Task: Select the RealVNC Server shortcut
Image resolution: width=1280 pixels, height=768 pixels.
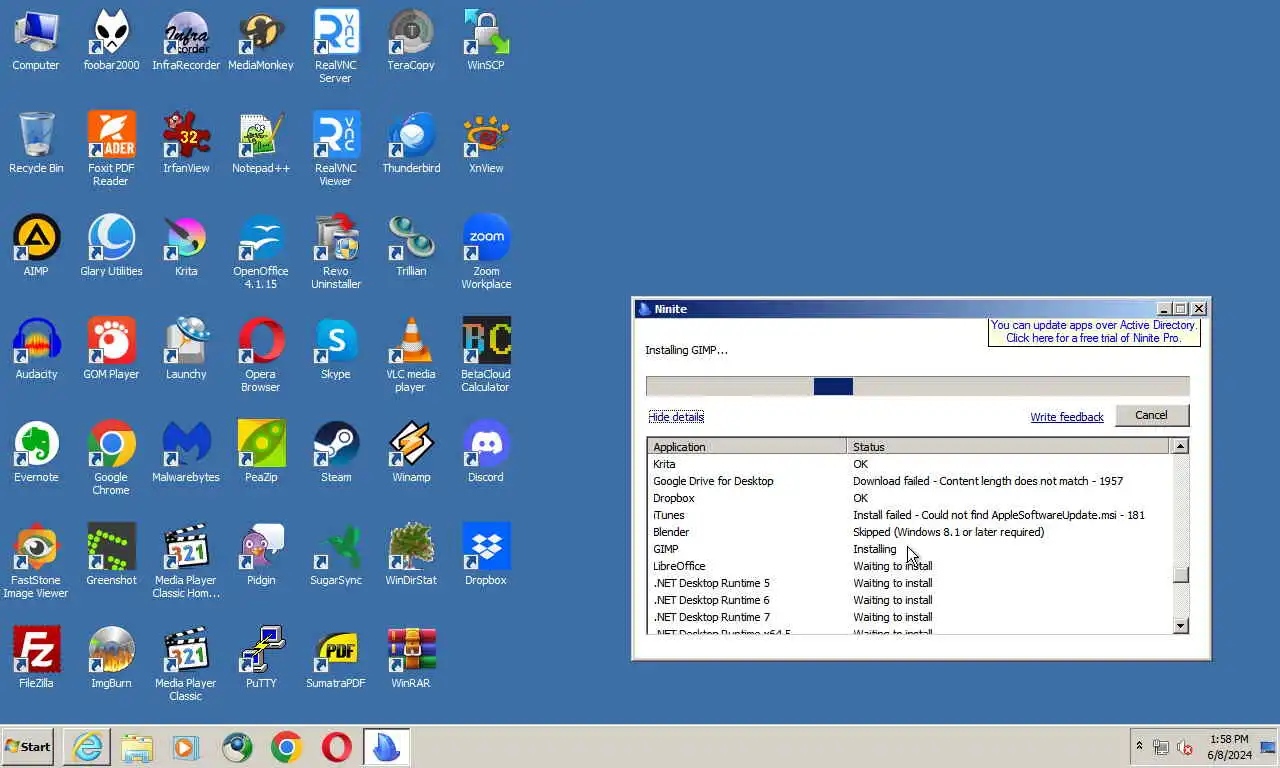Action: click(336, 46)
